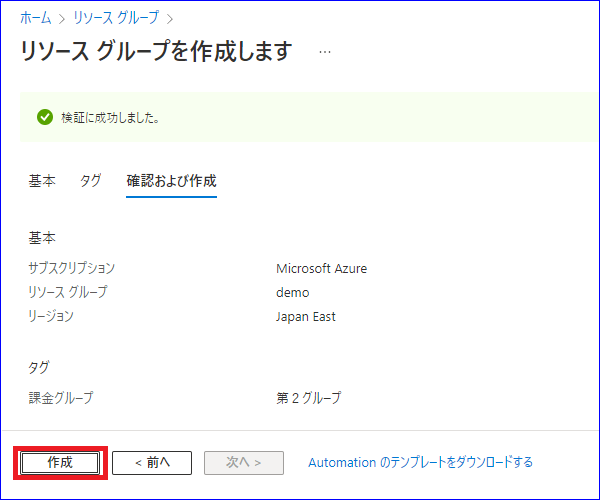Click the page title リソース グループを作成します
The image size is (600, 500).
pos(156,51)
